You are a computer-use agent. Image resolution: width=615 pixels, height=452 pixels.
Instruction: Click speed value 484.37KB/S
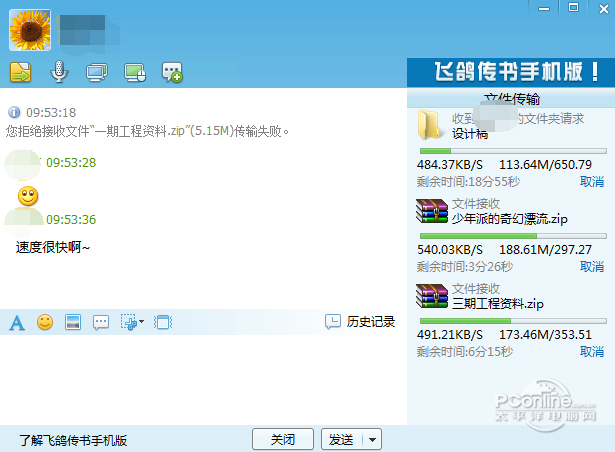pyautogui.click(x=450, y=165)
